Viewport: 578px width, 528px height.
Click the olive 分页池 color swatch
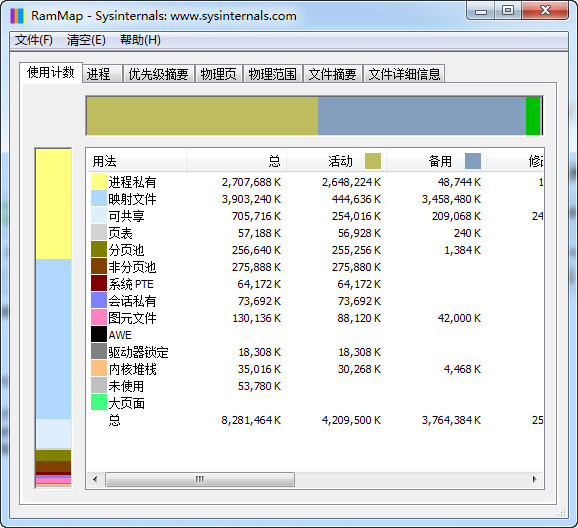(x=99, y=250)
